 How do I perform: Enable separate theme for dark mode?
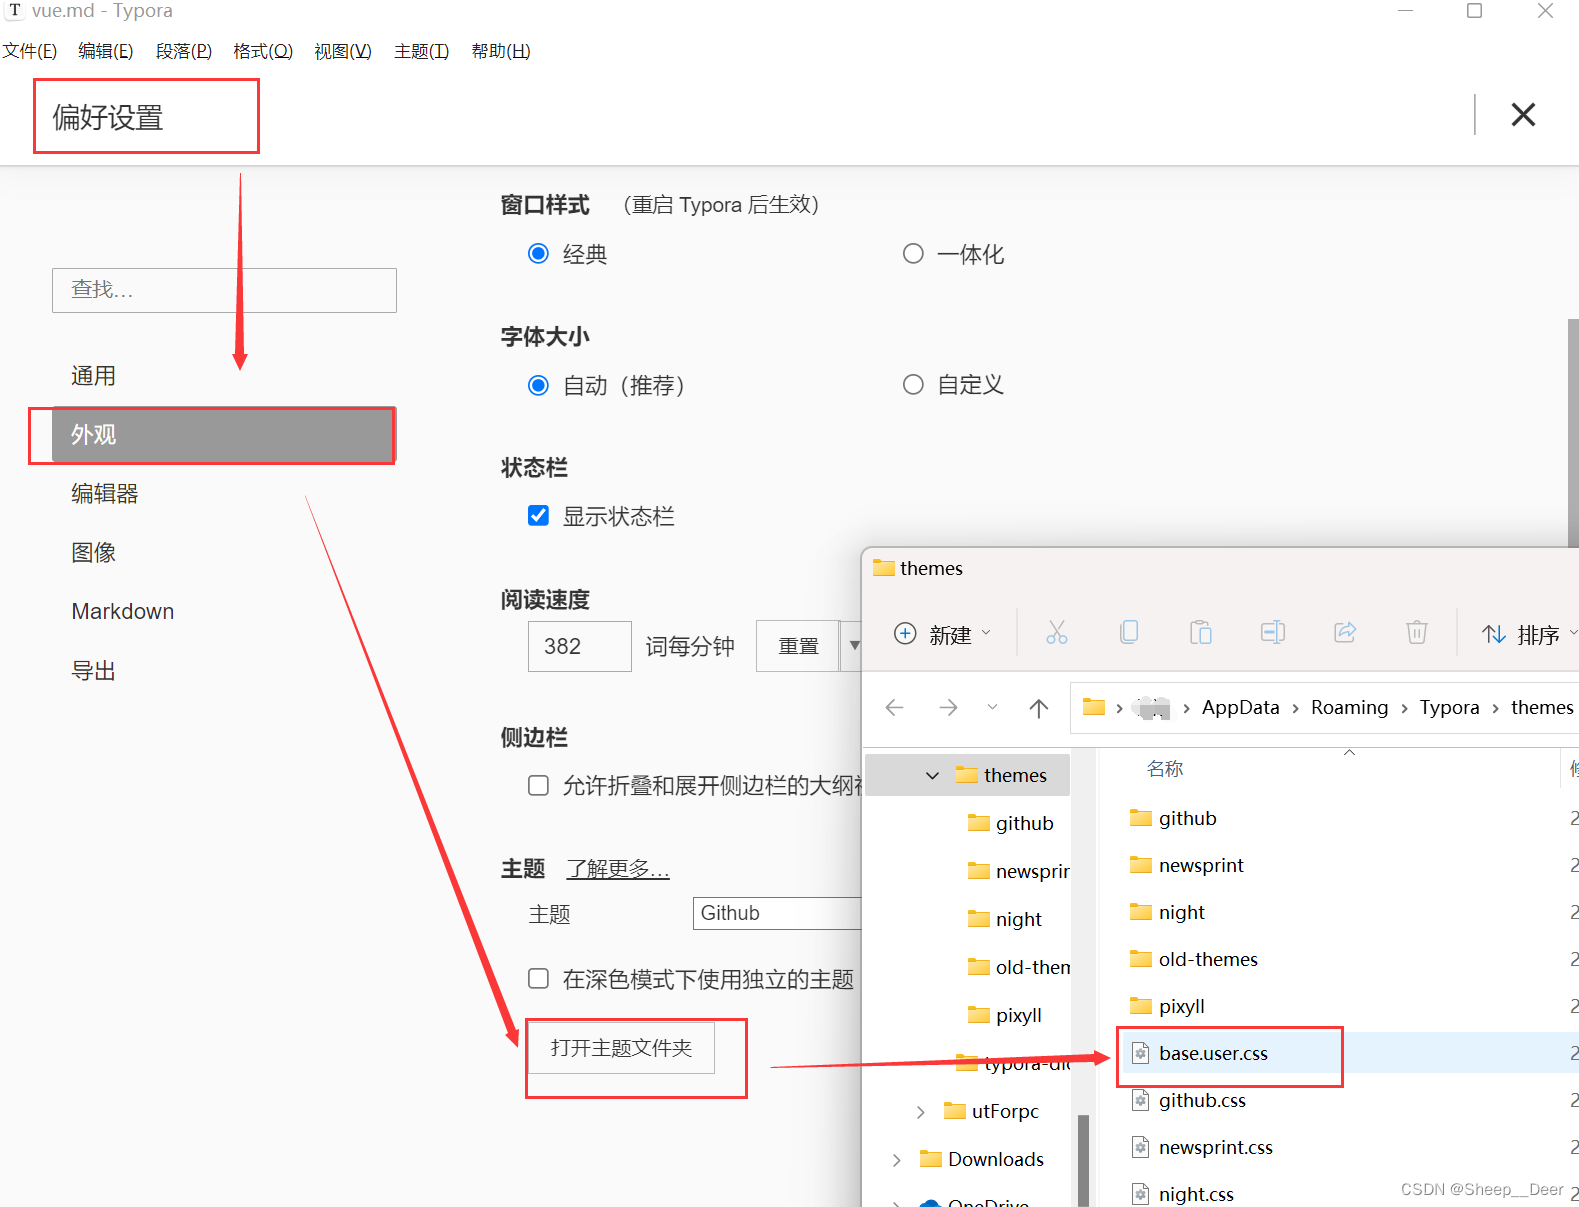(538, 978)
